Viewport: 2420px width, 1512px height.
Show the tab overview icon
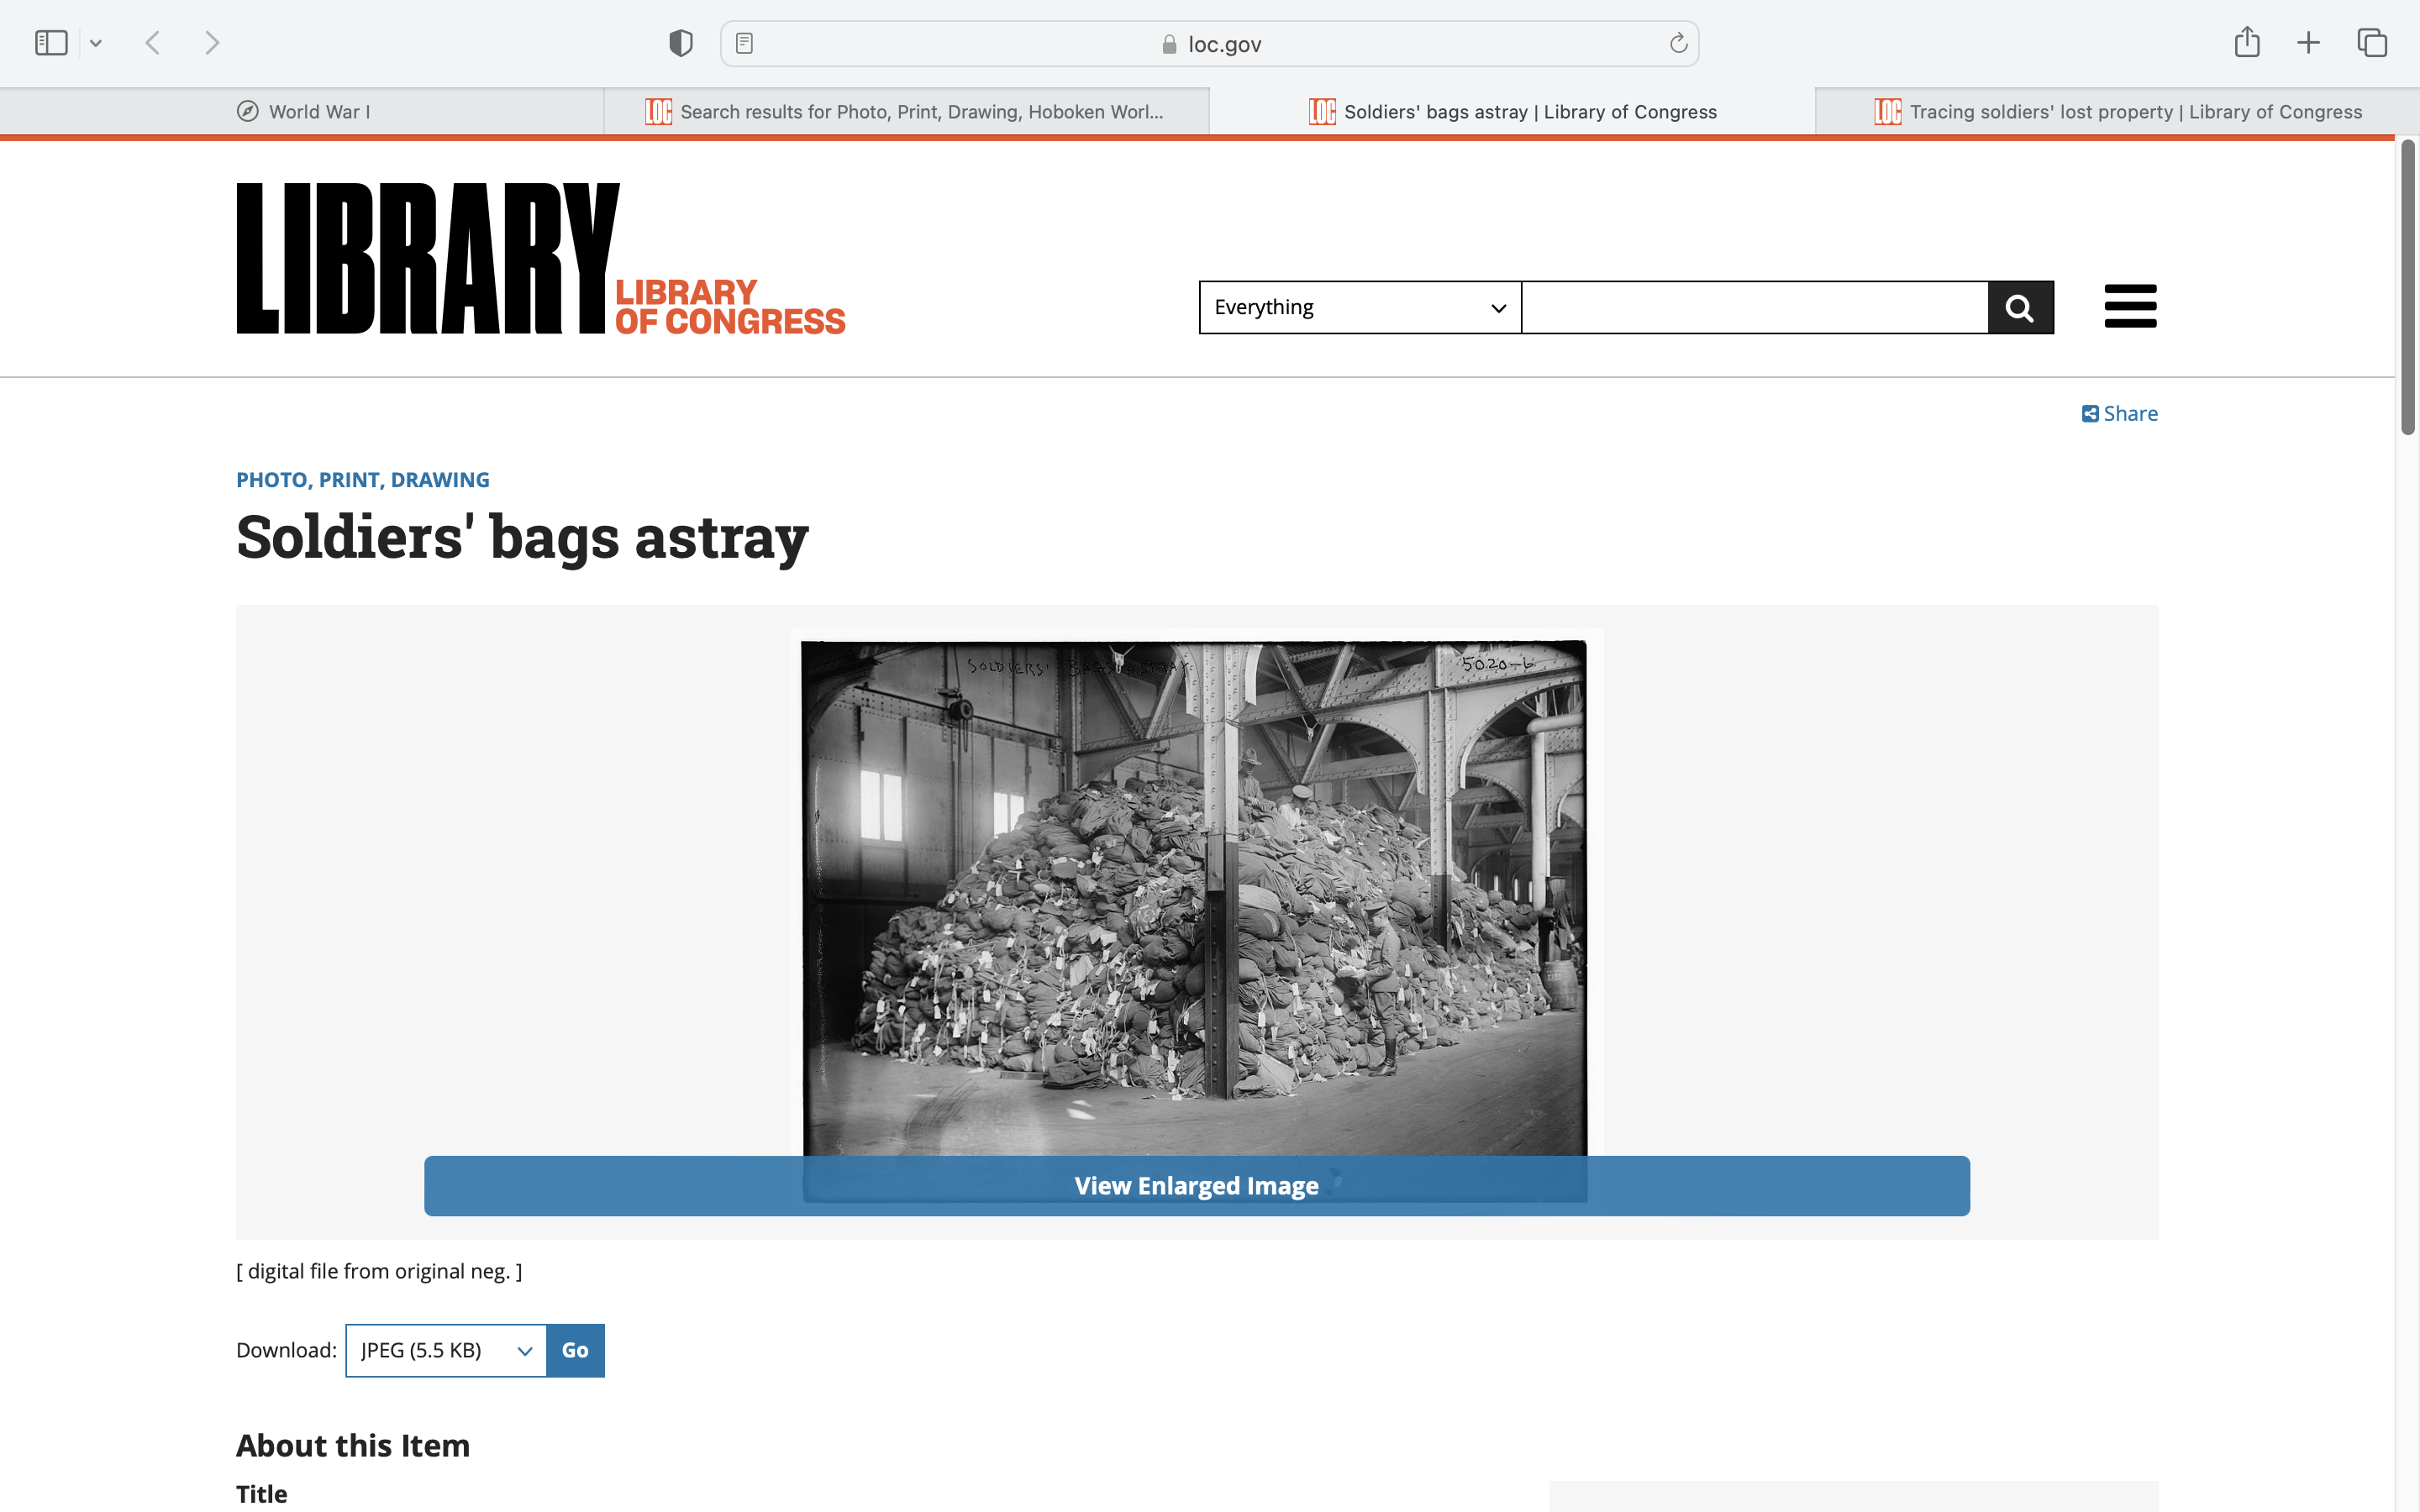pyautogui.click(x=2372, y=43)
